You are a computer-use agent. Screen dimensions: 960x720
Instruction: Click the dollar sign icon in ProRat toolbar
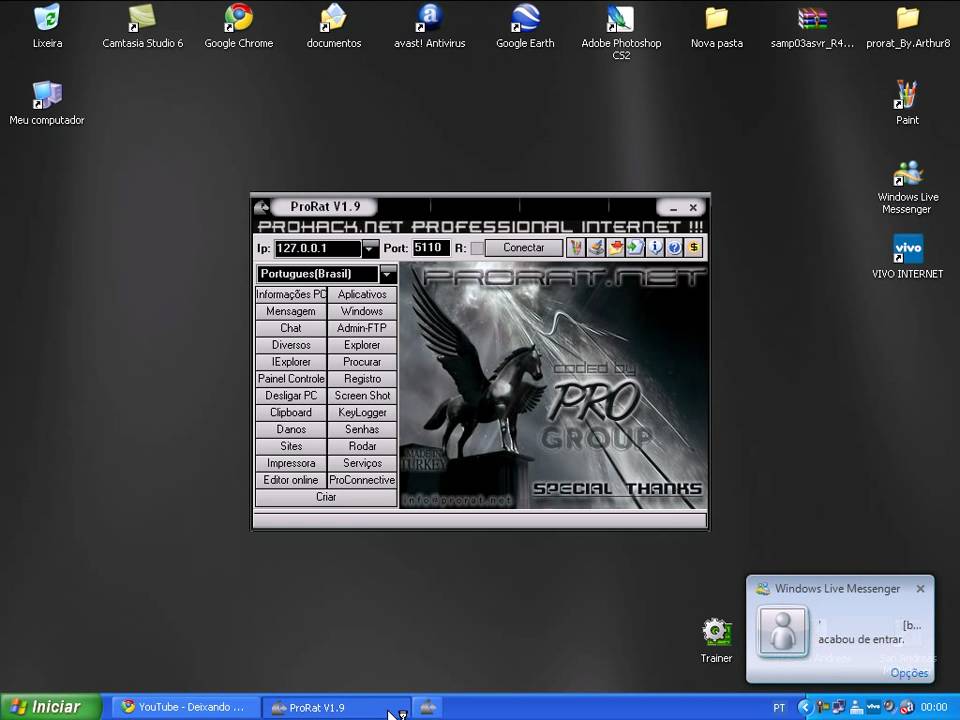click(694, 247)
